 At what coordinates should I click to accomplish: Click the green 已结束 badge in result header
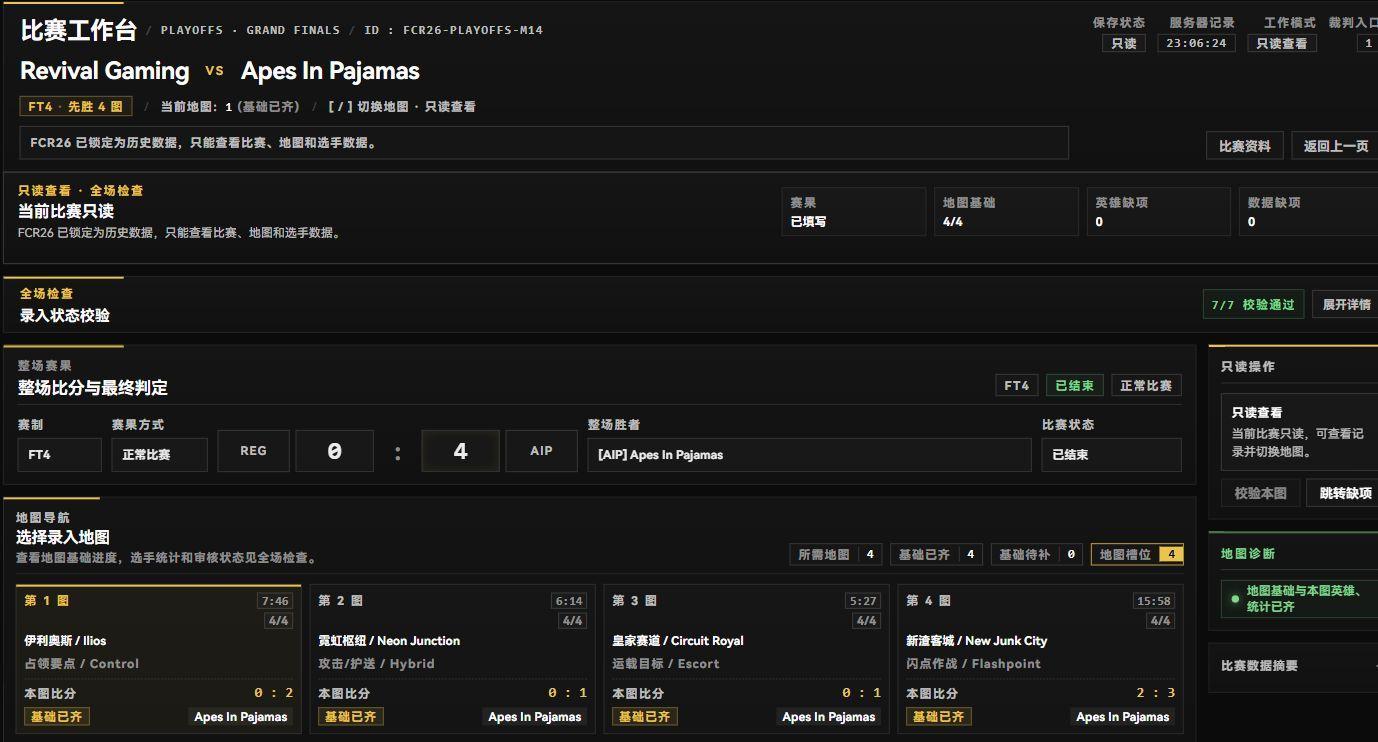(1075, 385)
